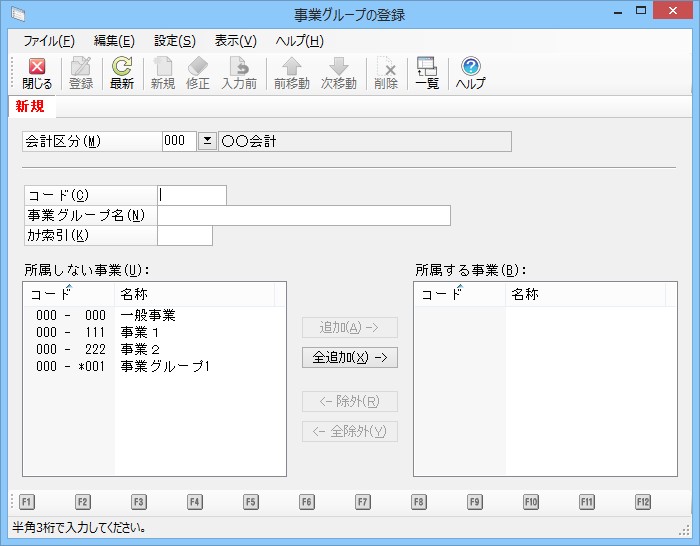Open the 設定(S) menu
This screenshot has height=546, width=700.
(174, 41)
